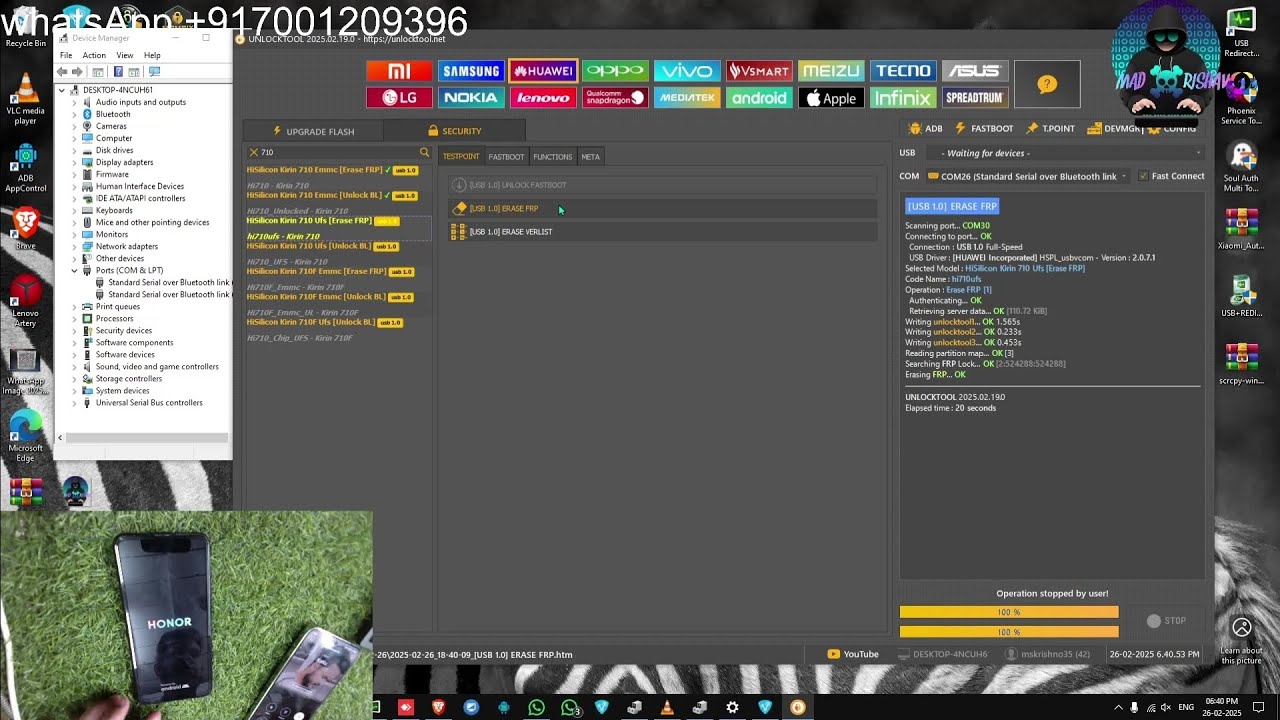Viewport: 1280px width, 720px height.
Task: Select the MediaTek brand logo
Action: click(687, 98)
